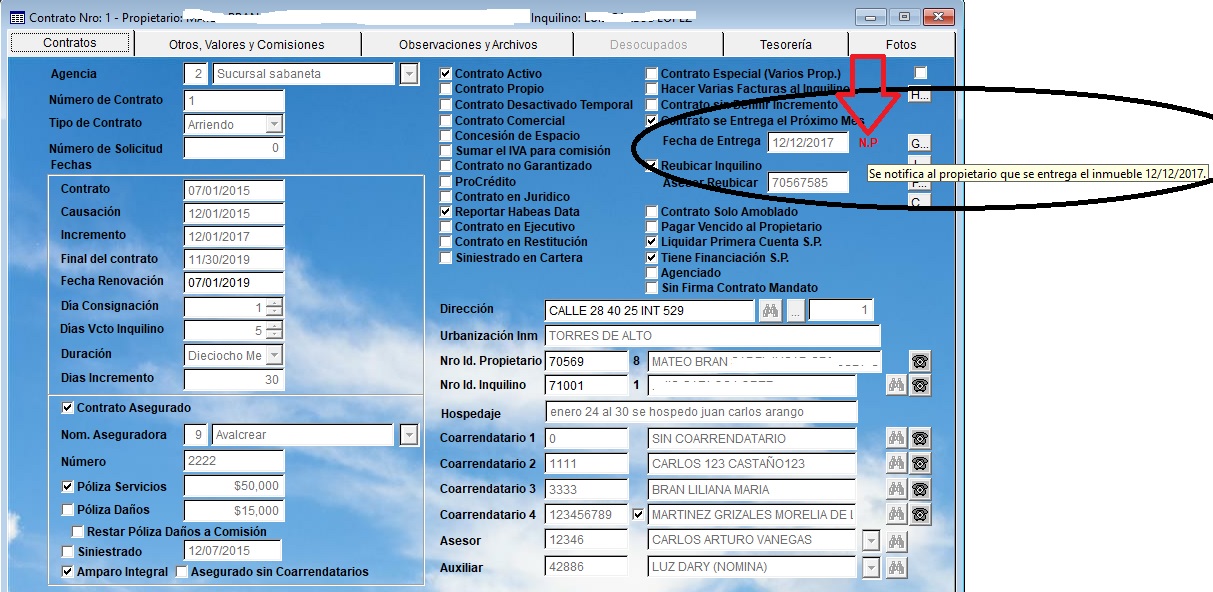Click the binoculars icon for Coarrendatario 3
The height and width of the screenshot is (592, 1213).
[x=896, y=489]
